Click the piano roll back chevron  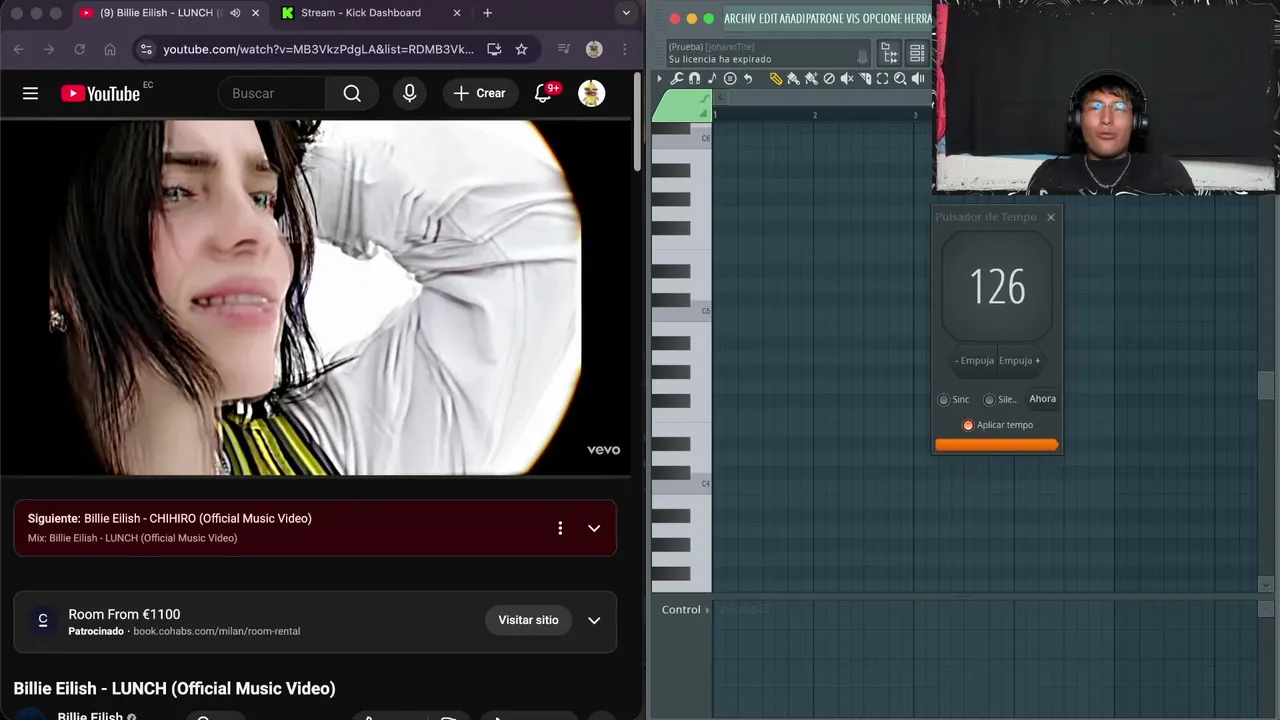click(x=720, y=97)
